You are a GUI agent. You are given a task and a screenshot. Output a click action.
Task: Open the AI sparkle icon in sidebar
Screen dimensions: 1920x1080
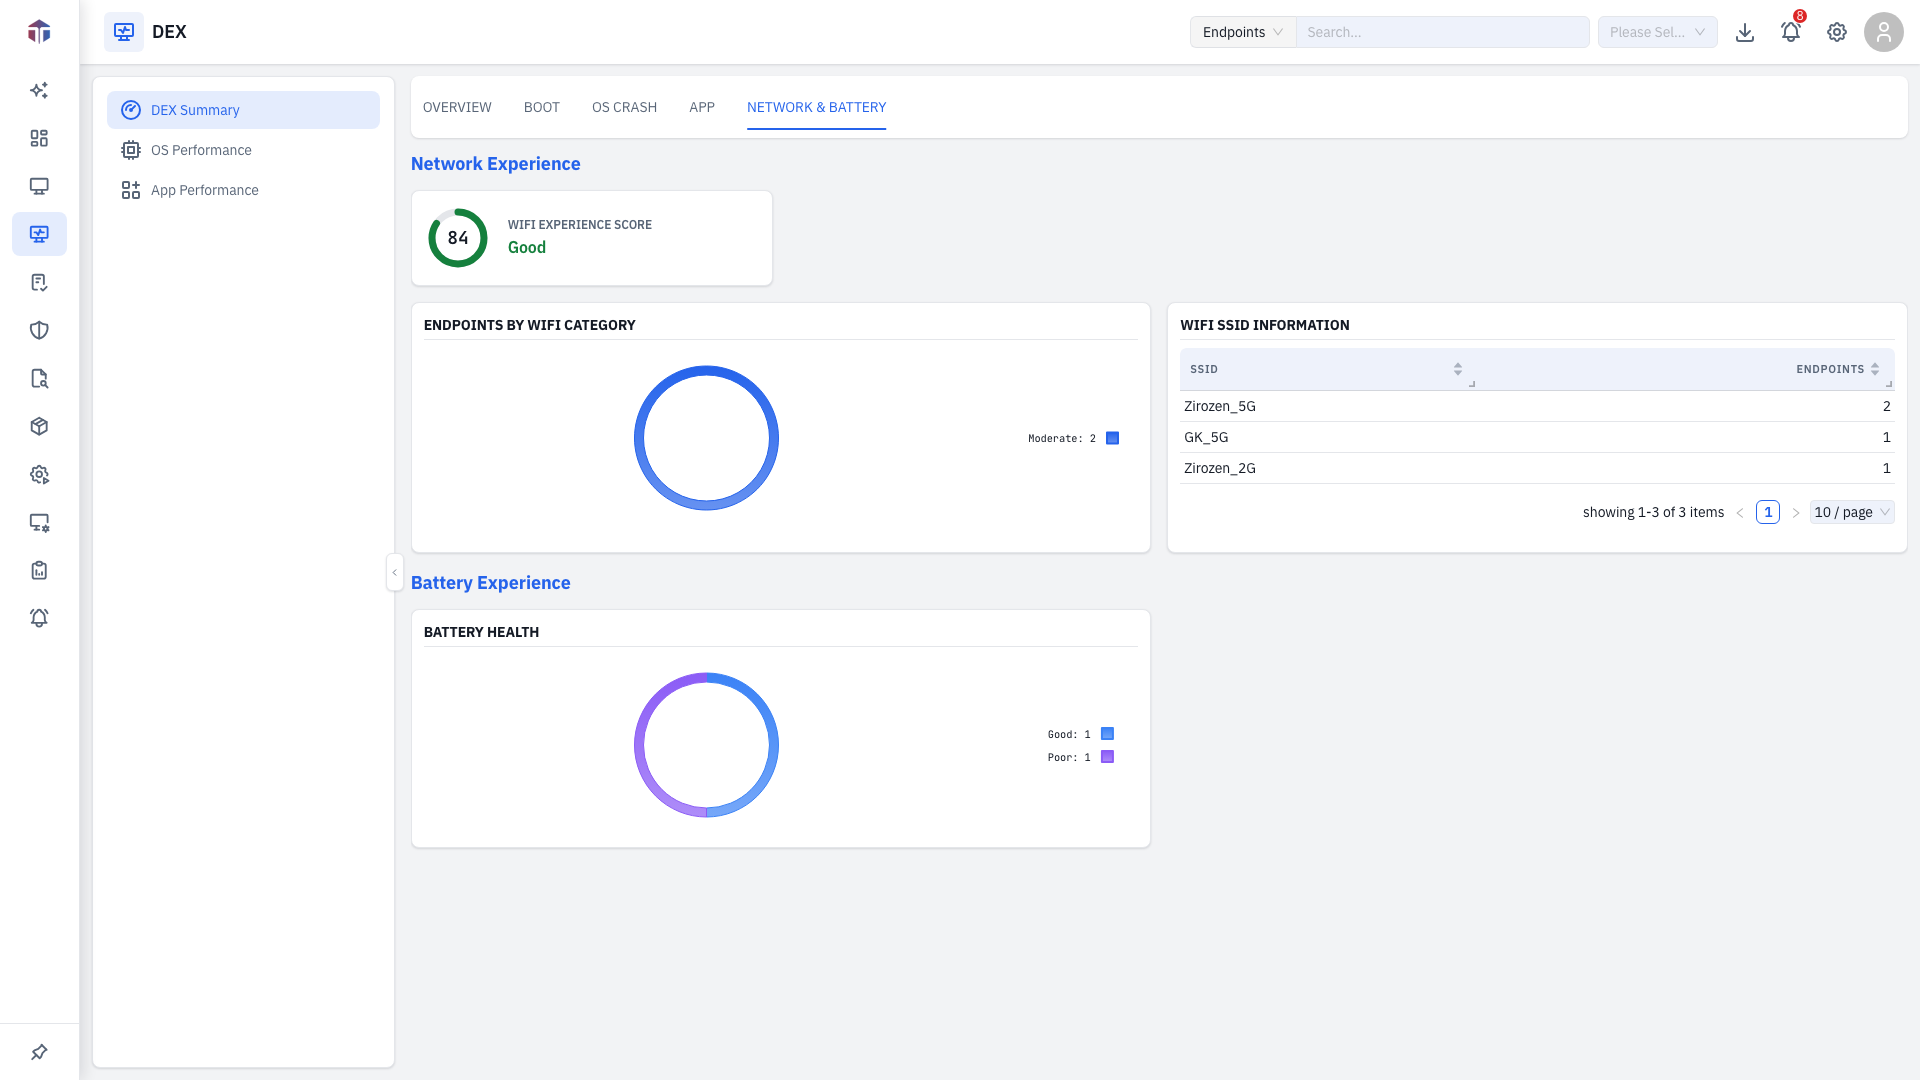click(x=39, y=90)
